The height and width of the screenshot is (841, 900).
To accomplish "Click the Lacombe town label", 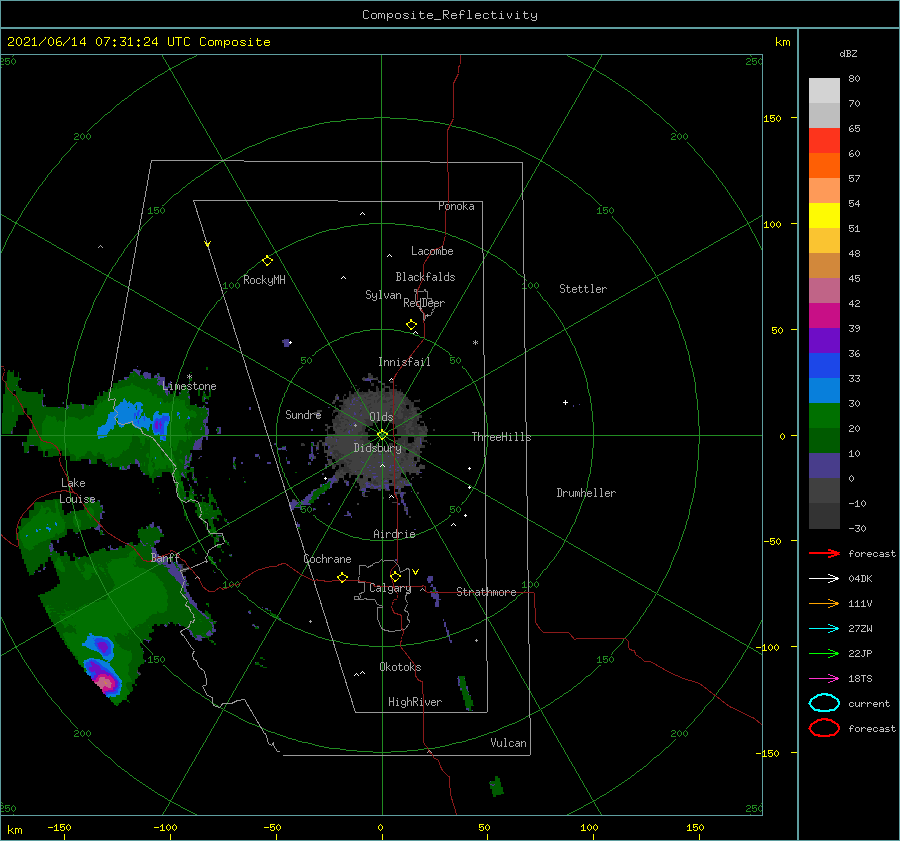I will coord(432,251).
